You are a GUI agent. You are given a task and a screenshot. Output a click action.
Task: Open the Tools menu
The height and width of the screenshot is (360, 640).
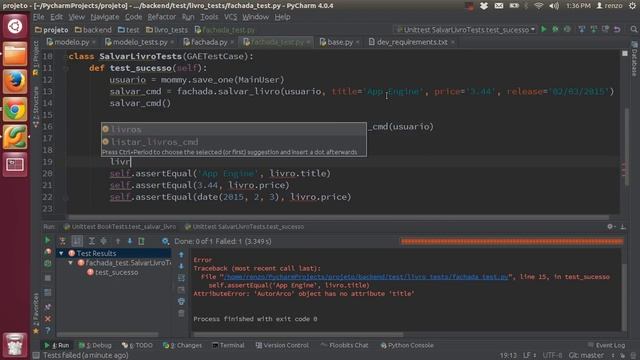tap(209, 17)
